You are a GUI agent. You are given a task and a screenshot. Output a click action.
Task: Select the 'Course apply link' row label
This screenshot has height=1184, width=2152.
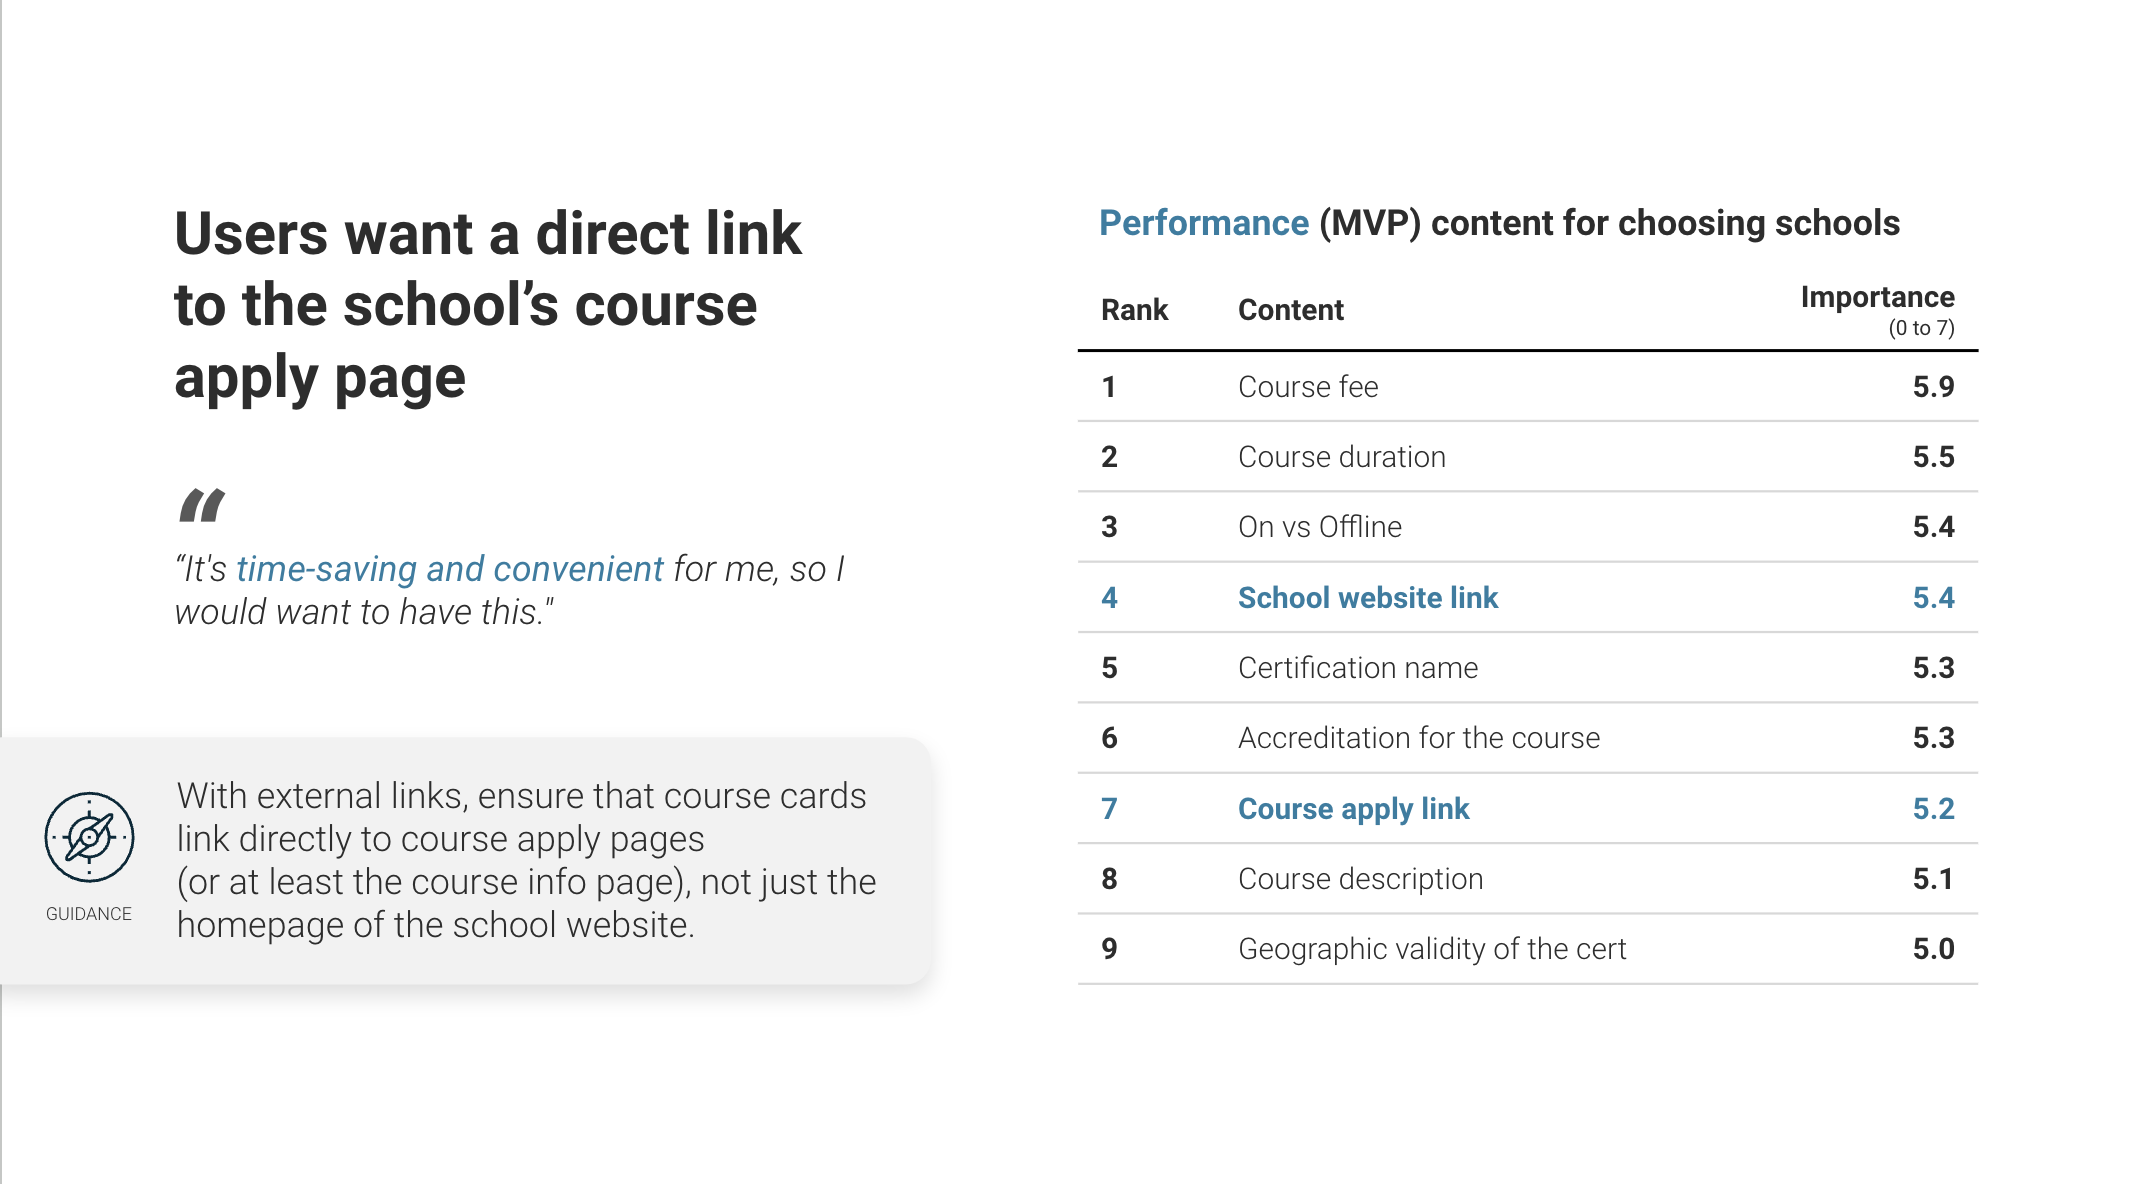pos(1353,808)
